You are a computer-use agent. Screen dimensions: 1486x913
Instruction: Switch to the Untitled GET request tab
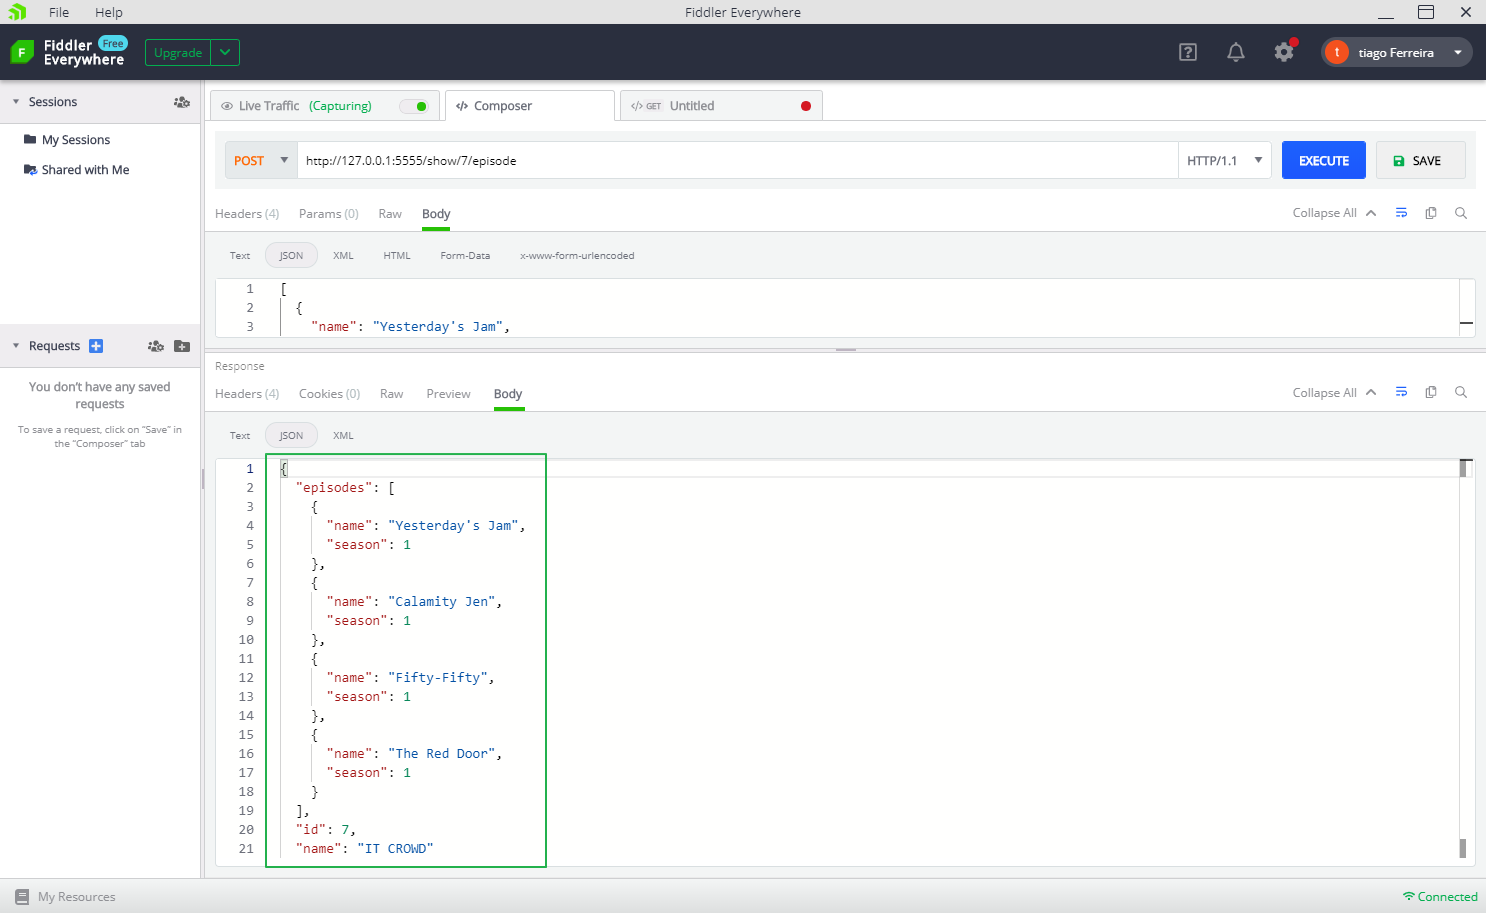point(721,106)
